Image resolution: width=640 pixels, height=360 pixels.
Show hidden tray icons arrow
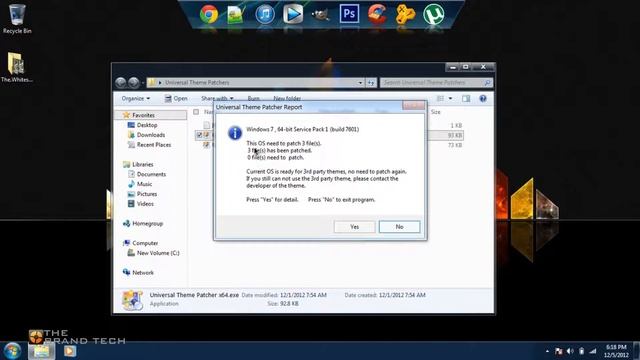coord(547,351)
